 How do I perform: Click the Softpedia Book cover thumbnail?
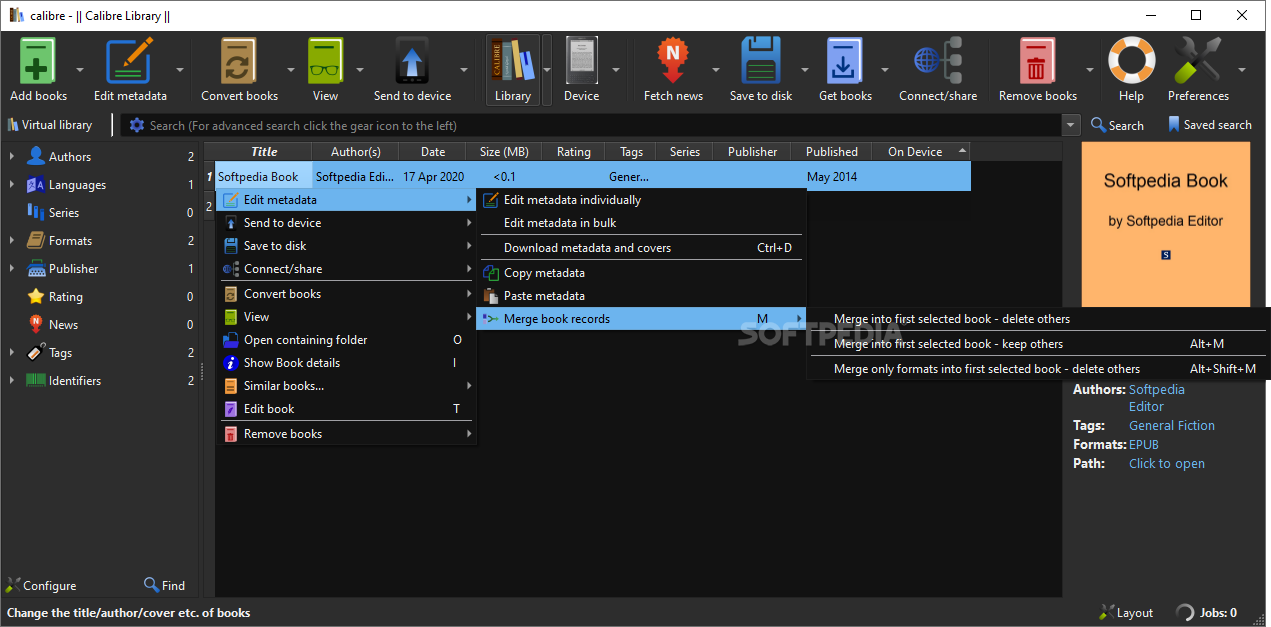(1166, 224)
